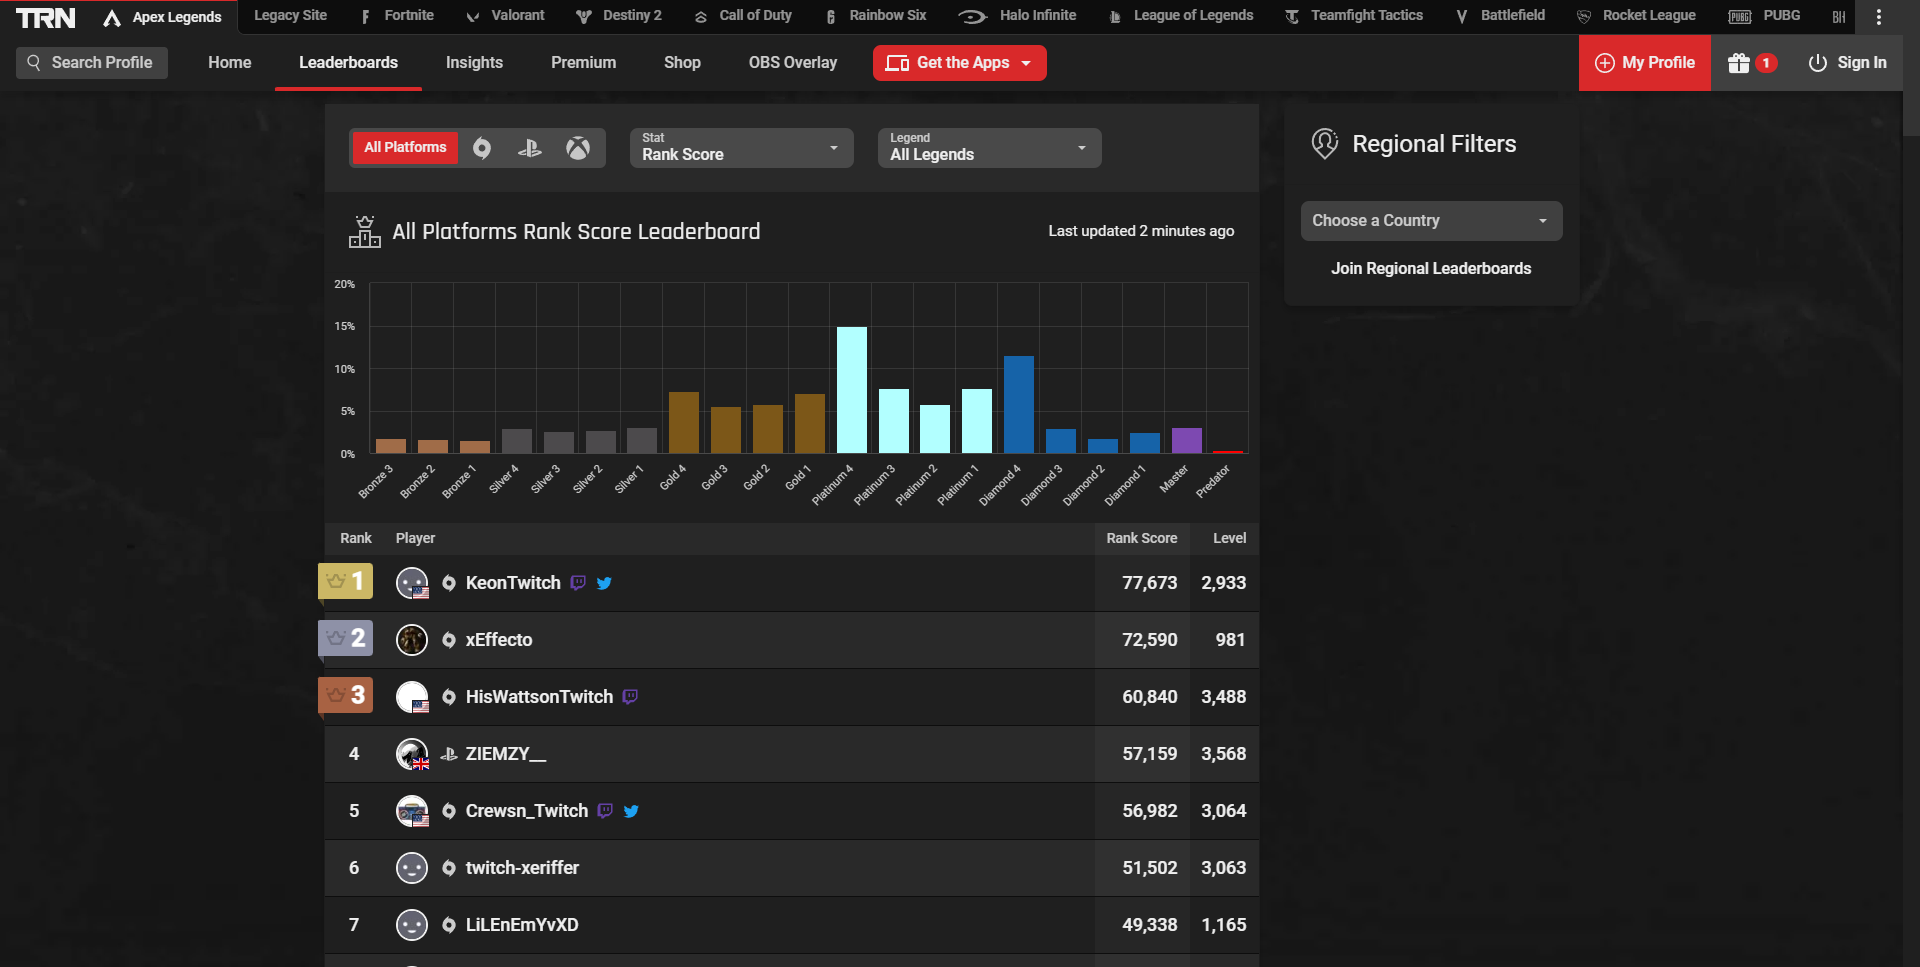The width and height of the screenshot is (1920, 967).
Task: Filter leaderboard by PlayStation platform icon
Action: (530, 148)
